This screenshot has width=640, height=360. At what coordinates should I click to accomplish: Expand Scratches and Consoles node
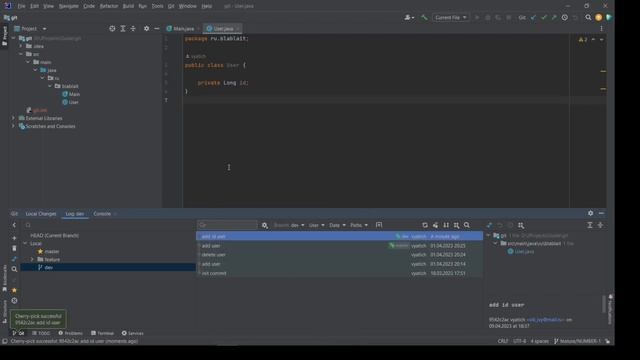click(13, 126)
